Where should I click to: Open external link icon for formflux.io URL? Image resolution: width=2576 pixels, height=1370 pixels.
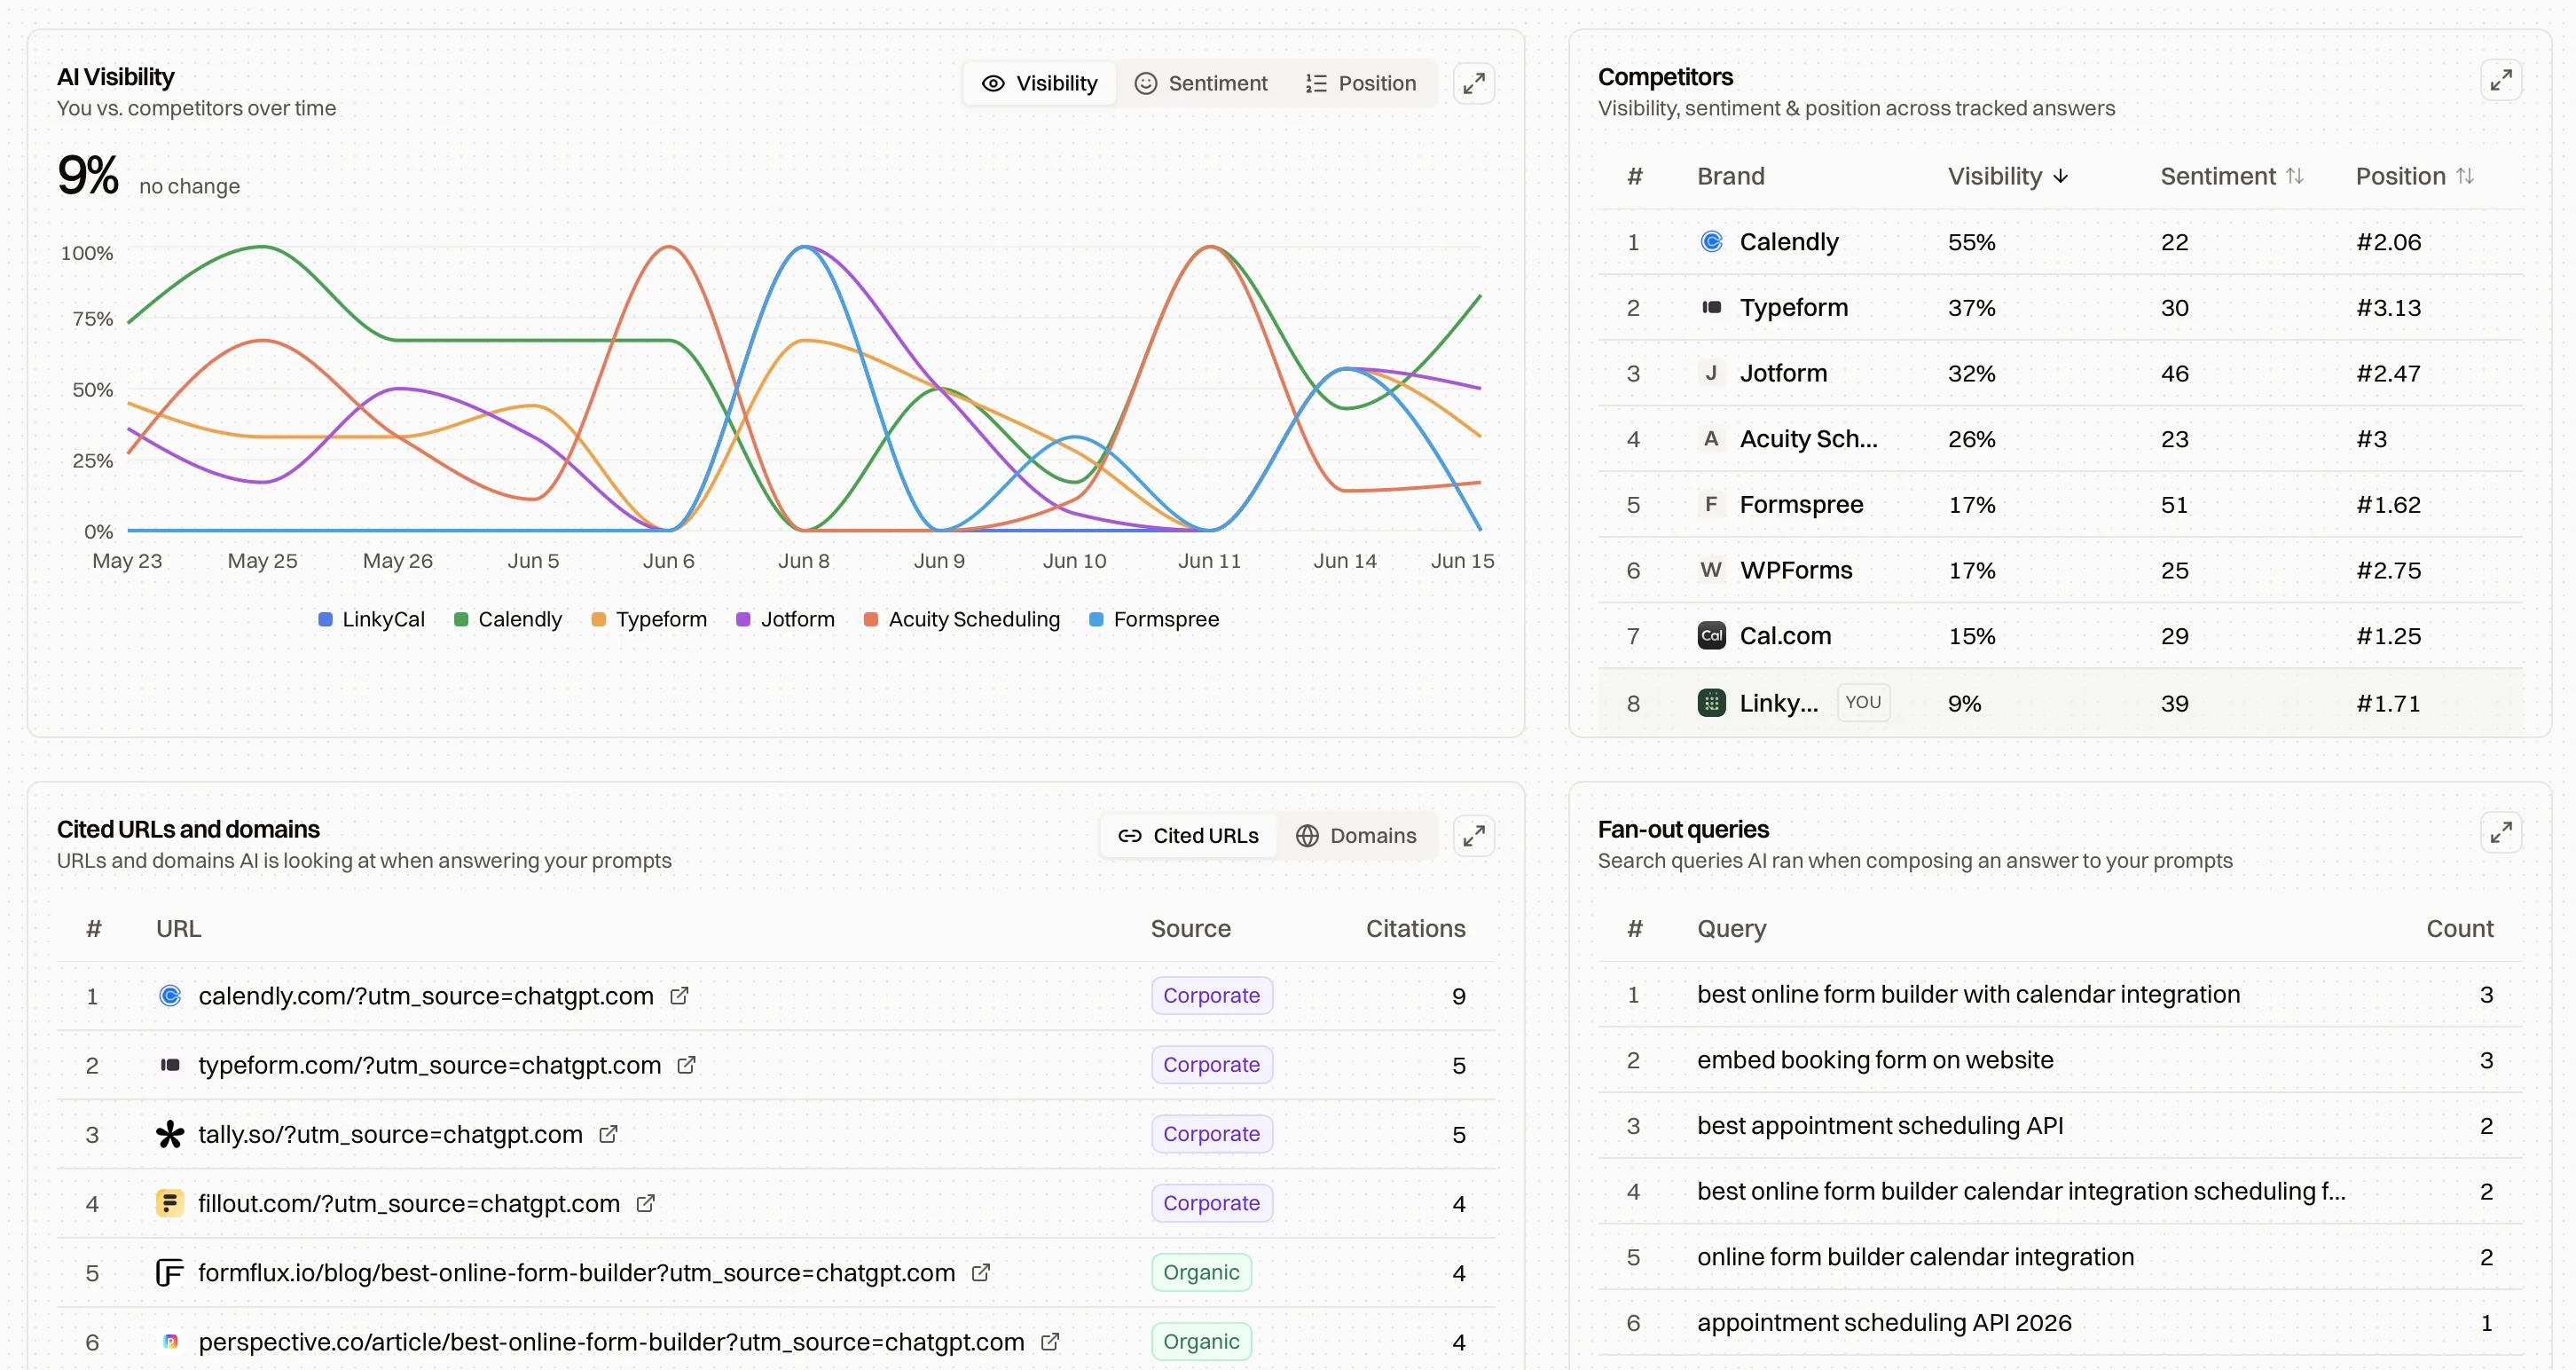(x=981, y=1272)
